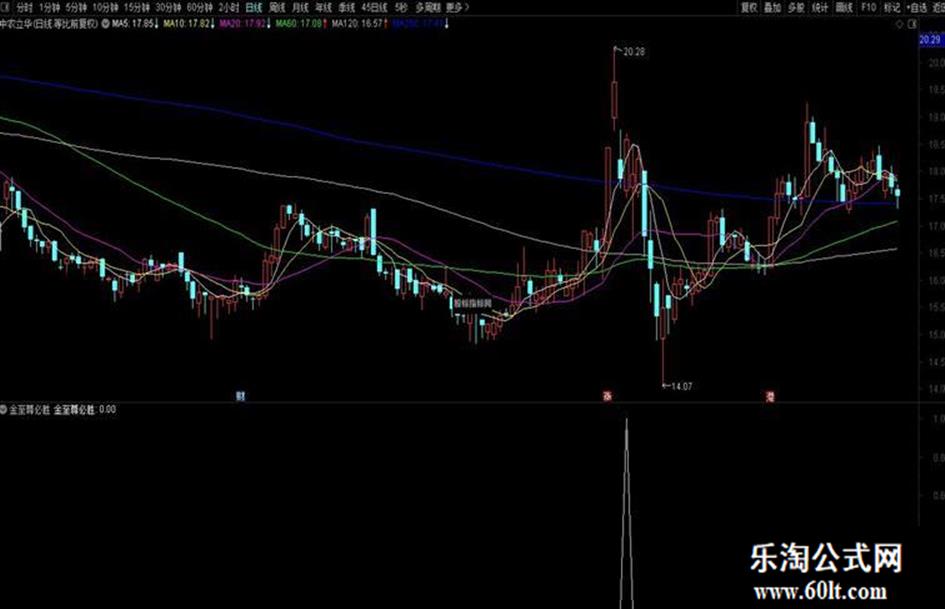Switch to the 年线 yearly chart
Viewport: 945px width, 609px height.
[x=324, y=7]
